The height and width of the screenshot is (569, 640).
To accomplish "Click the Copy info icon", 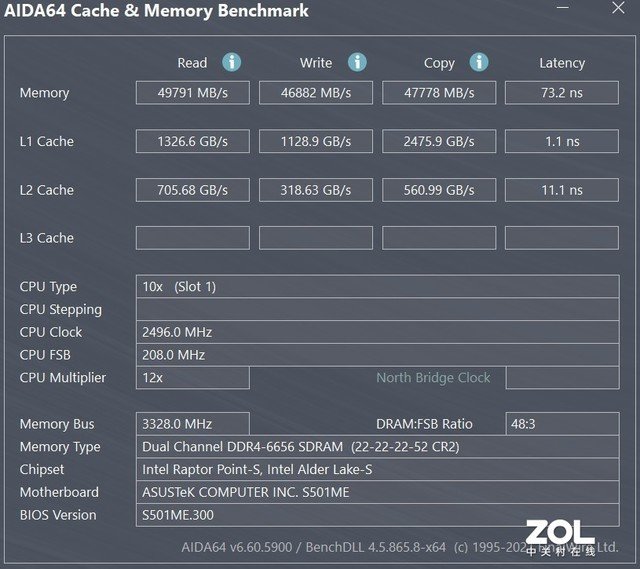I will (479, 62).
